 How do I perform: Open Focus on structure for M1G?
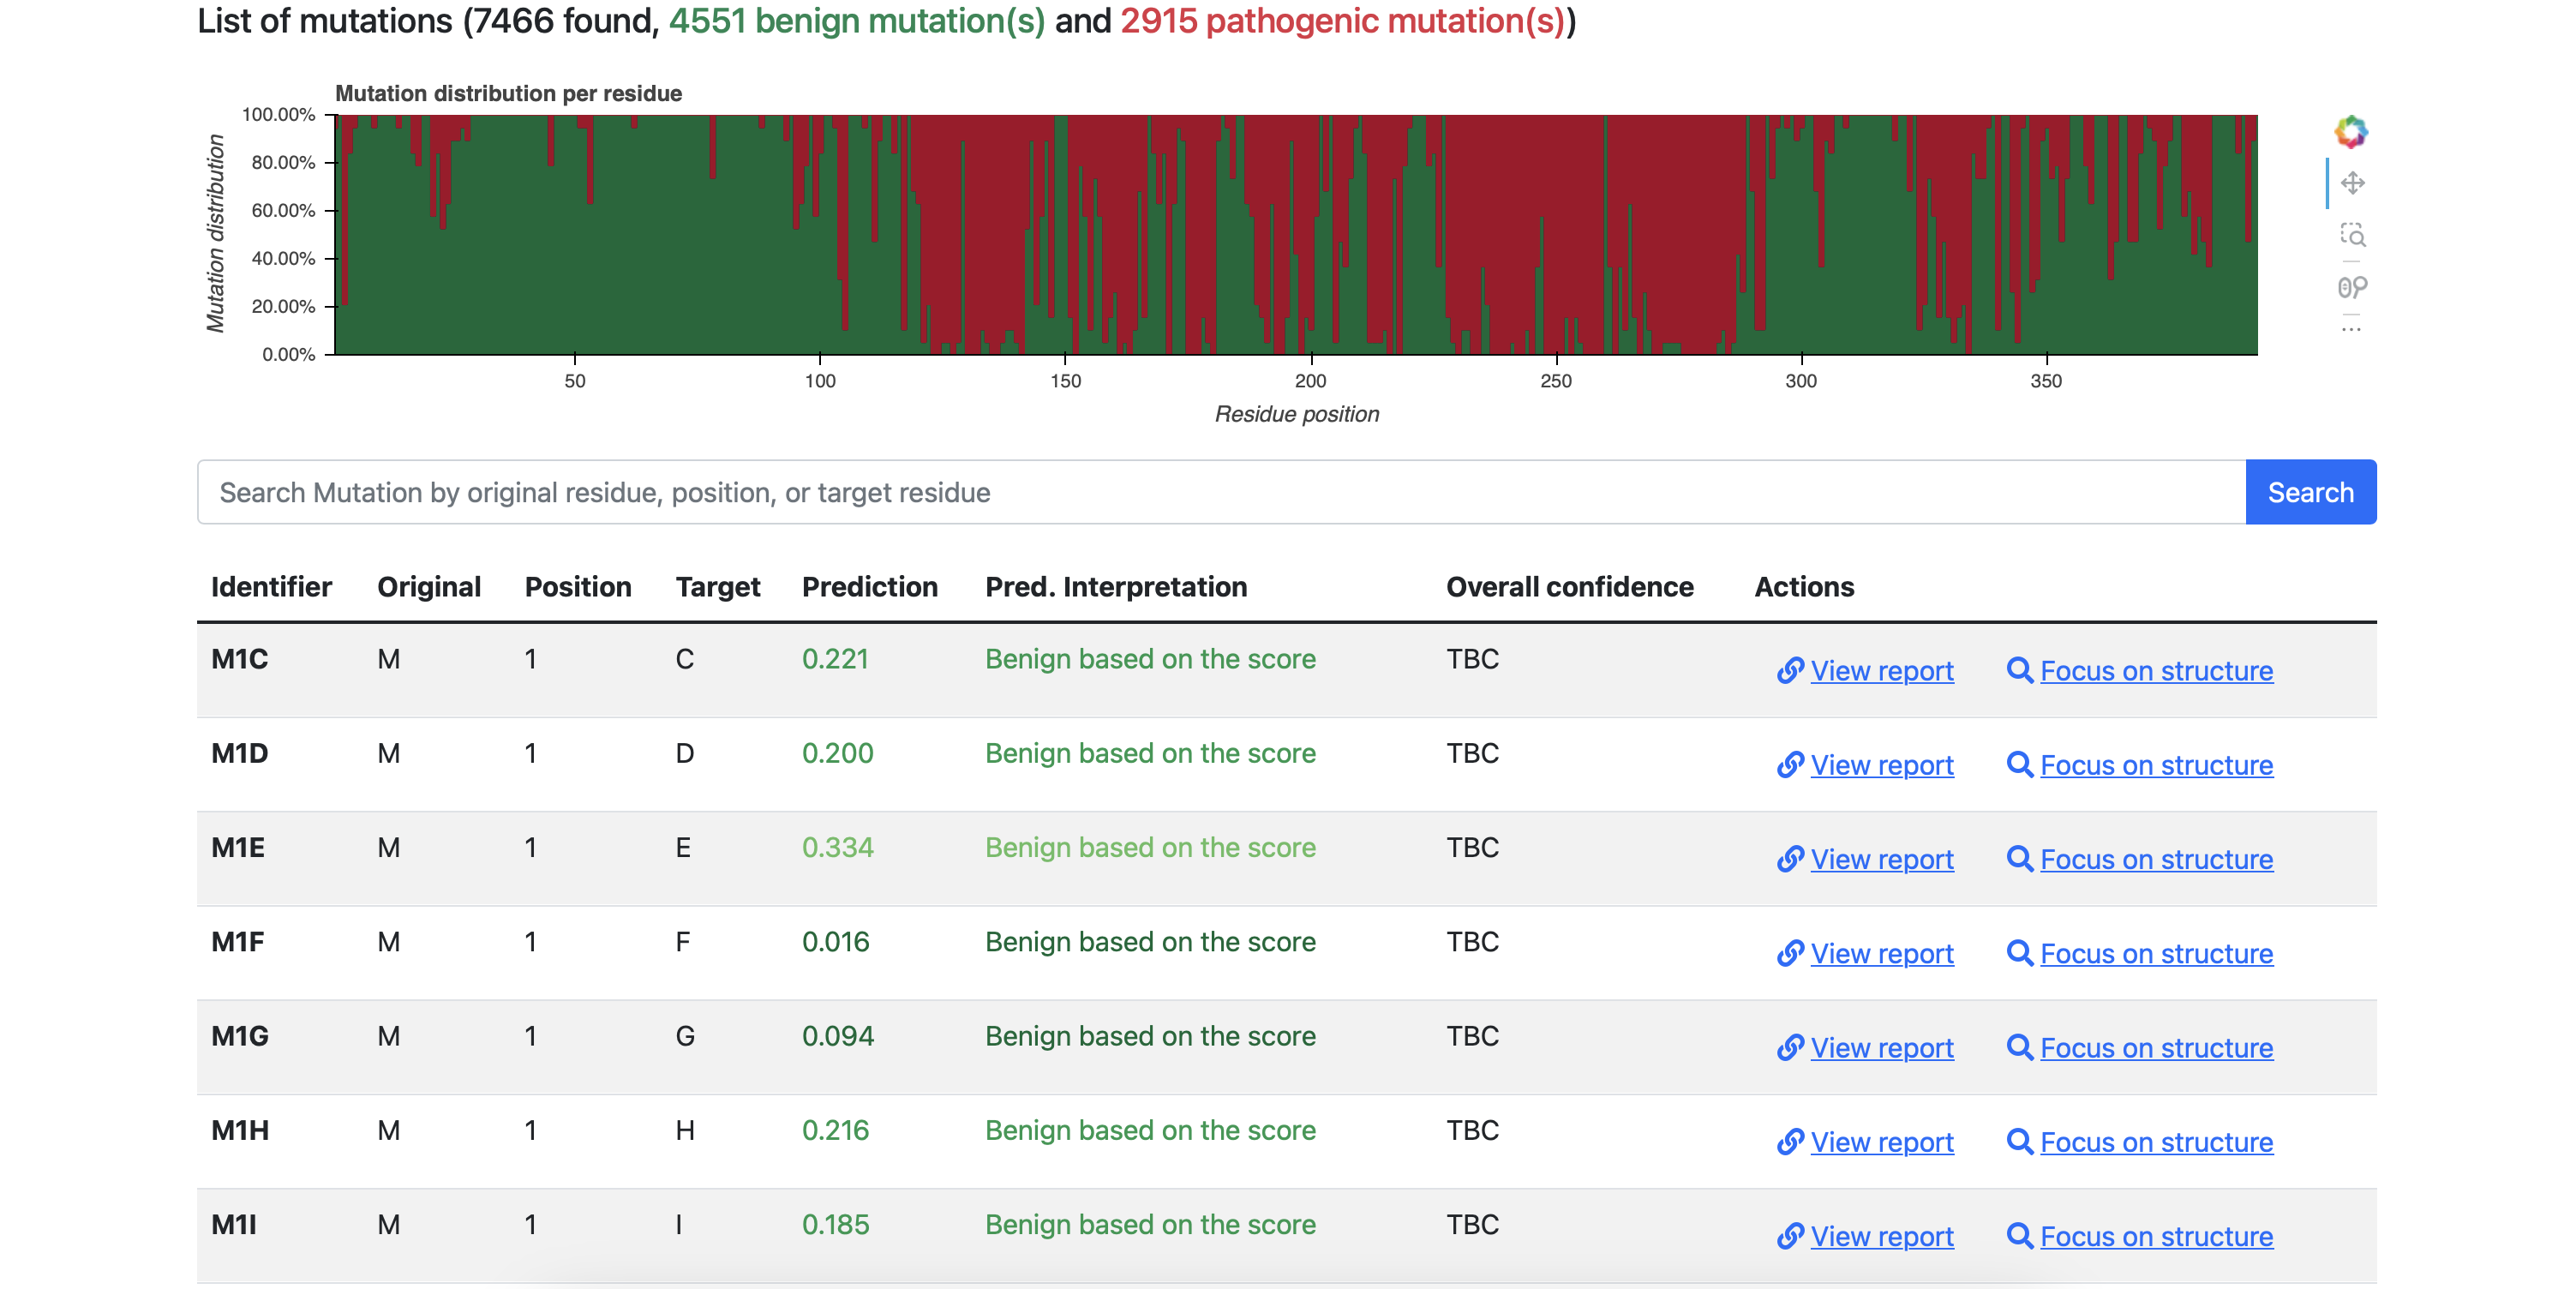pyautogui.click(x=2156, y=1048)
